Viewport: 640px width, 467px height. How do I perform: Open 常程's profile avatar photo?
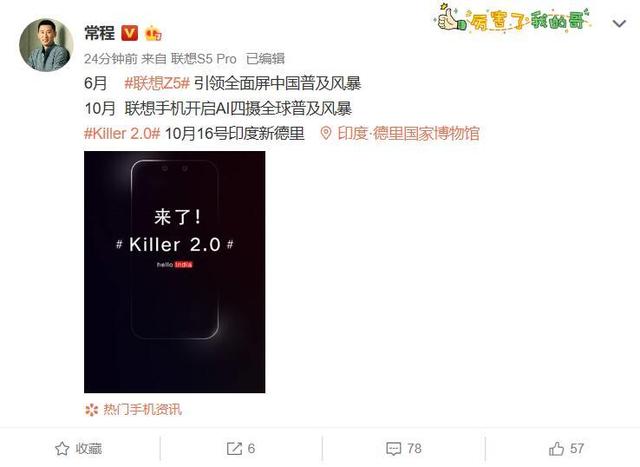46,45
